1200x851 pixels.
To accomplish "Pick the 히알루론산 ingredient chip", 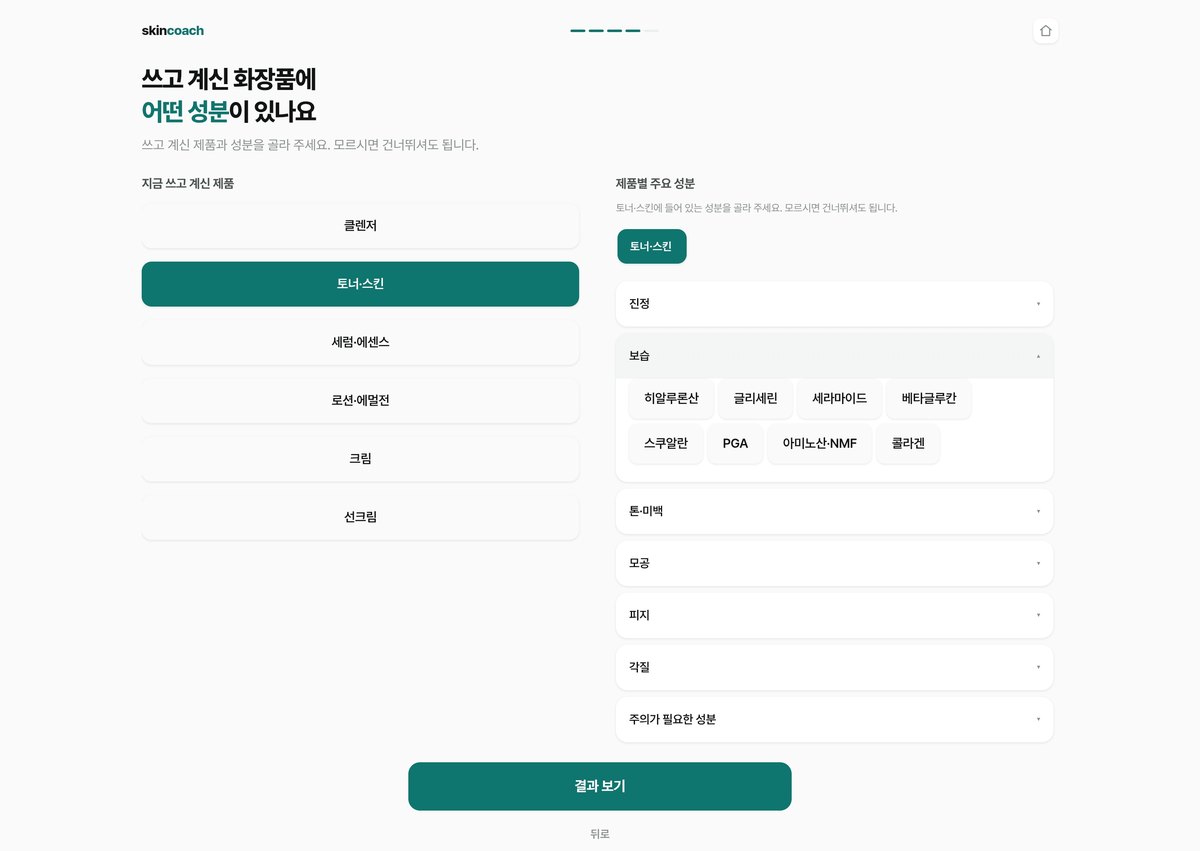I will point(671,398).
